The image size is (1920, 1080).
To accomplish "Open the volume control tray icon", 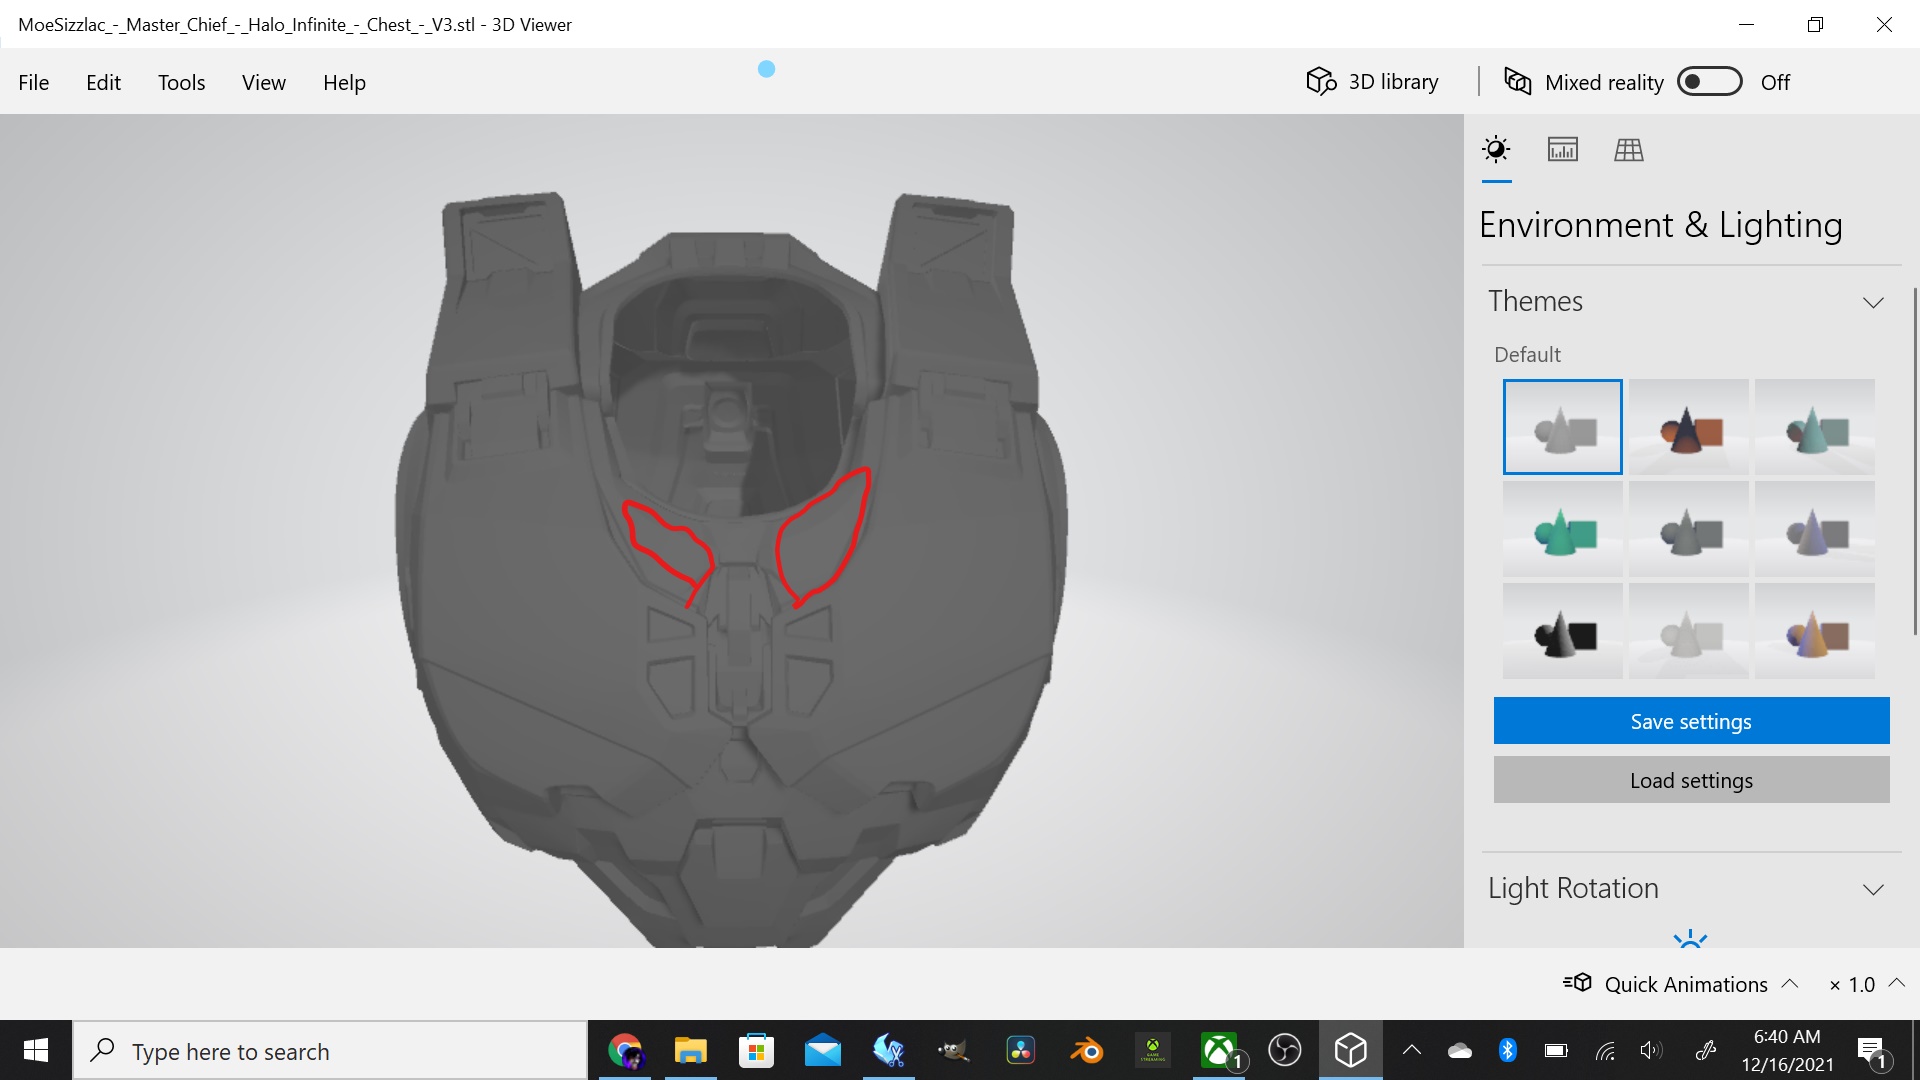I will tap(1651, 1050).
